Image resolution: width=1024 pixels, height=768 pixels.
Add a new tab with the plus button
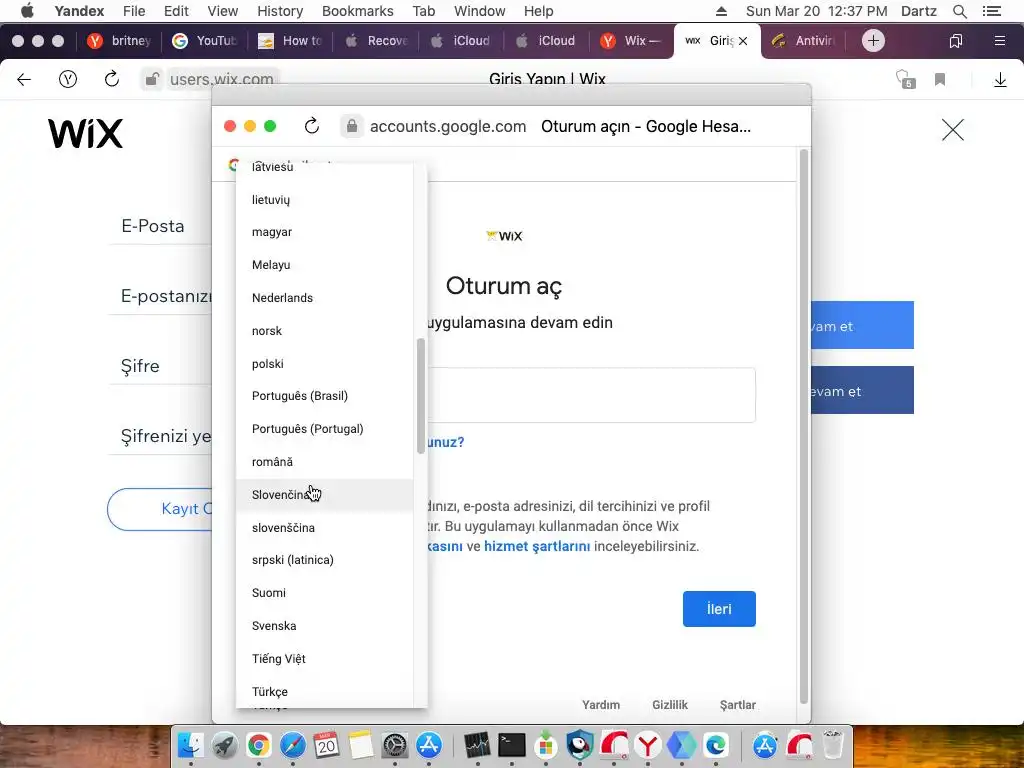coord(873,40)
